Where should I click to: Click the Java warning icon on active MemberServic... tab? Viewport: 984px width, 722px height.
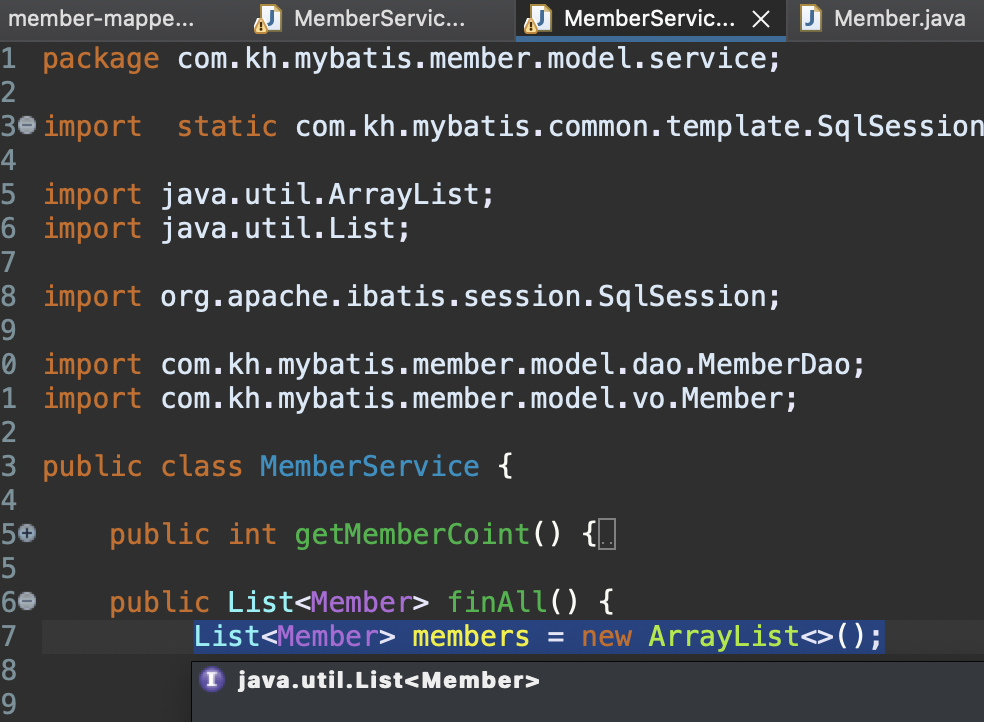point(537,19)
